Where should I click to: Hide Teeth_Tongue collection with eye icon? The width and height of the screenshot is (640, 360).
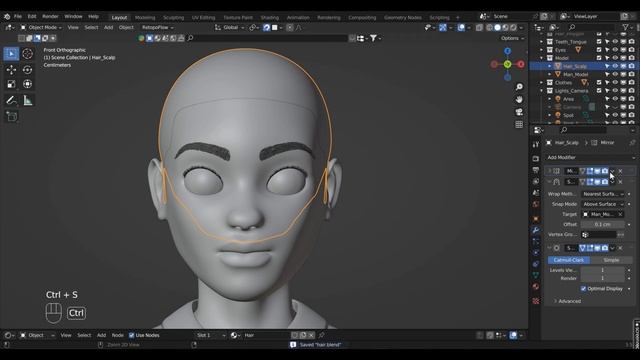(x=615, y=42)
